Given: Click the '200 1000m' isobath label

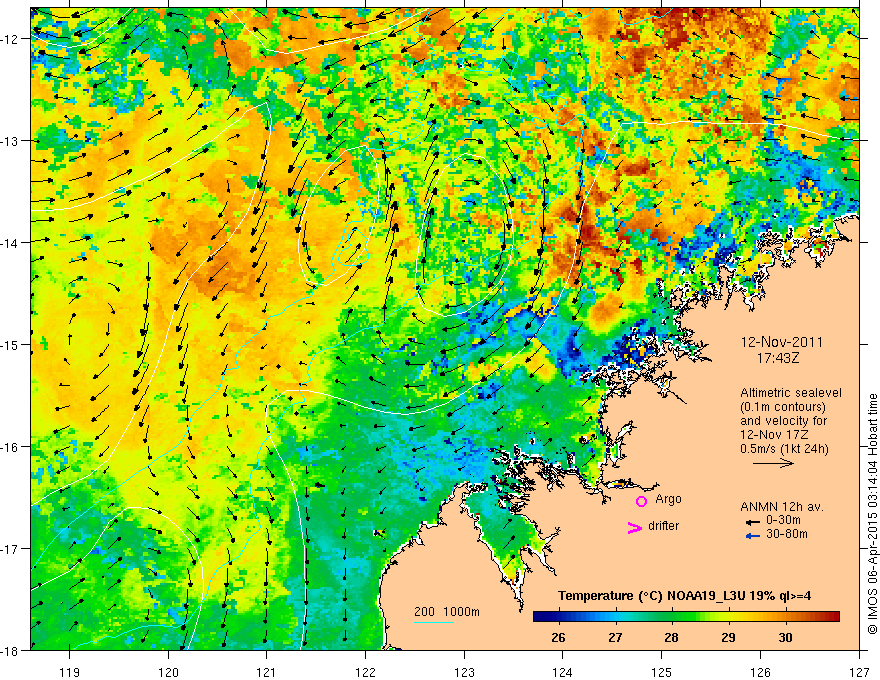Looking at the screenshot, I should click(x=447, y=612).
